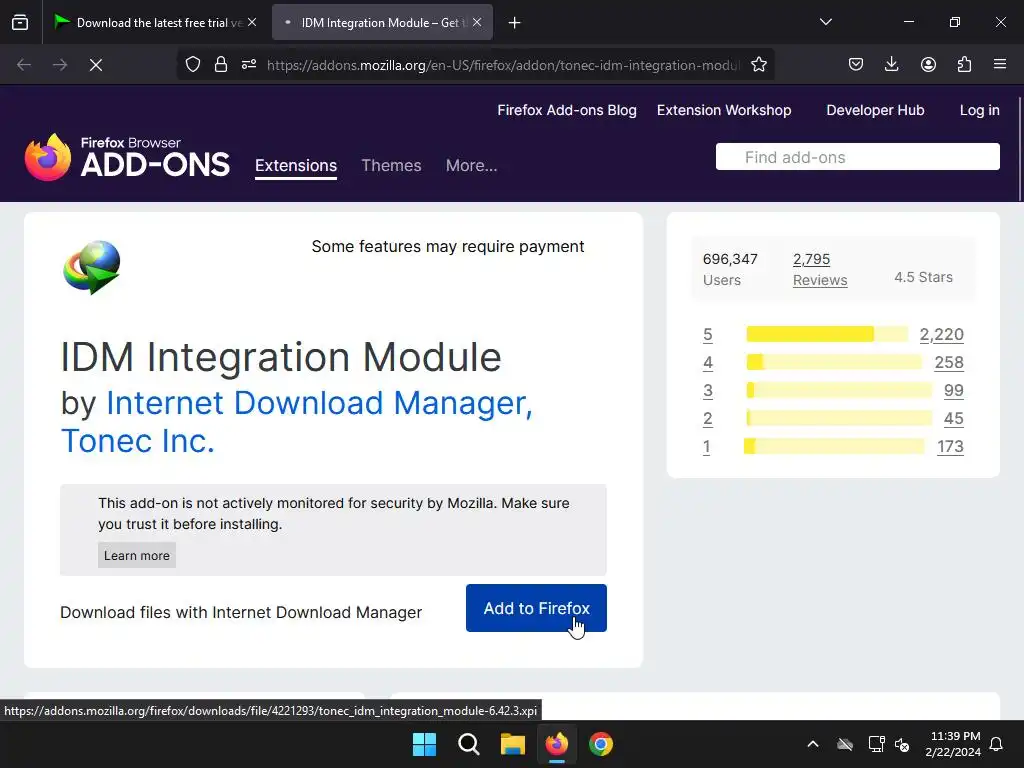Click the muted volume tray icon
The width and height of the screenshot is (1024, 768).
coord(902,744)
